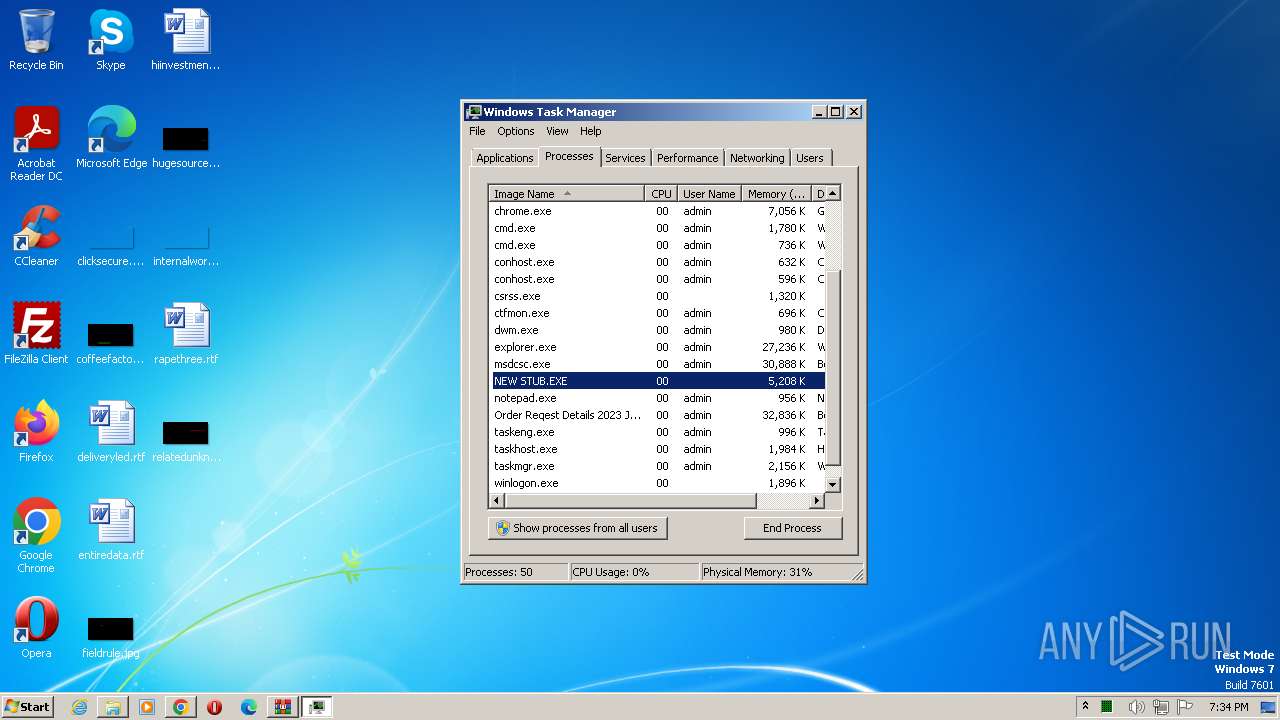Select the msdcsc.exe process row

[657, 364]
